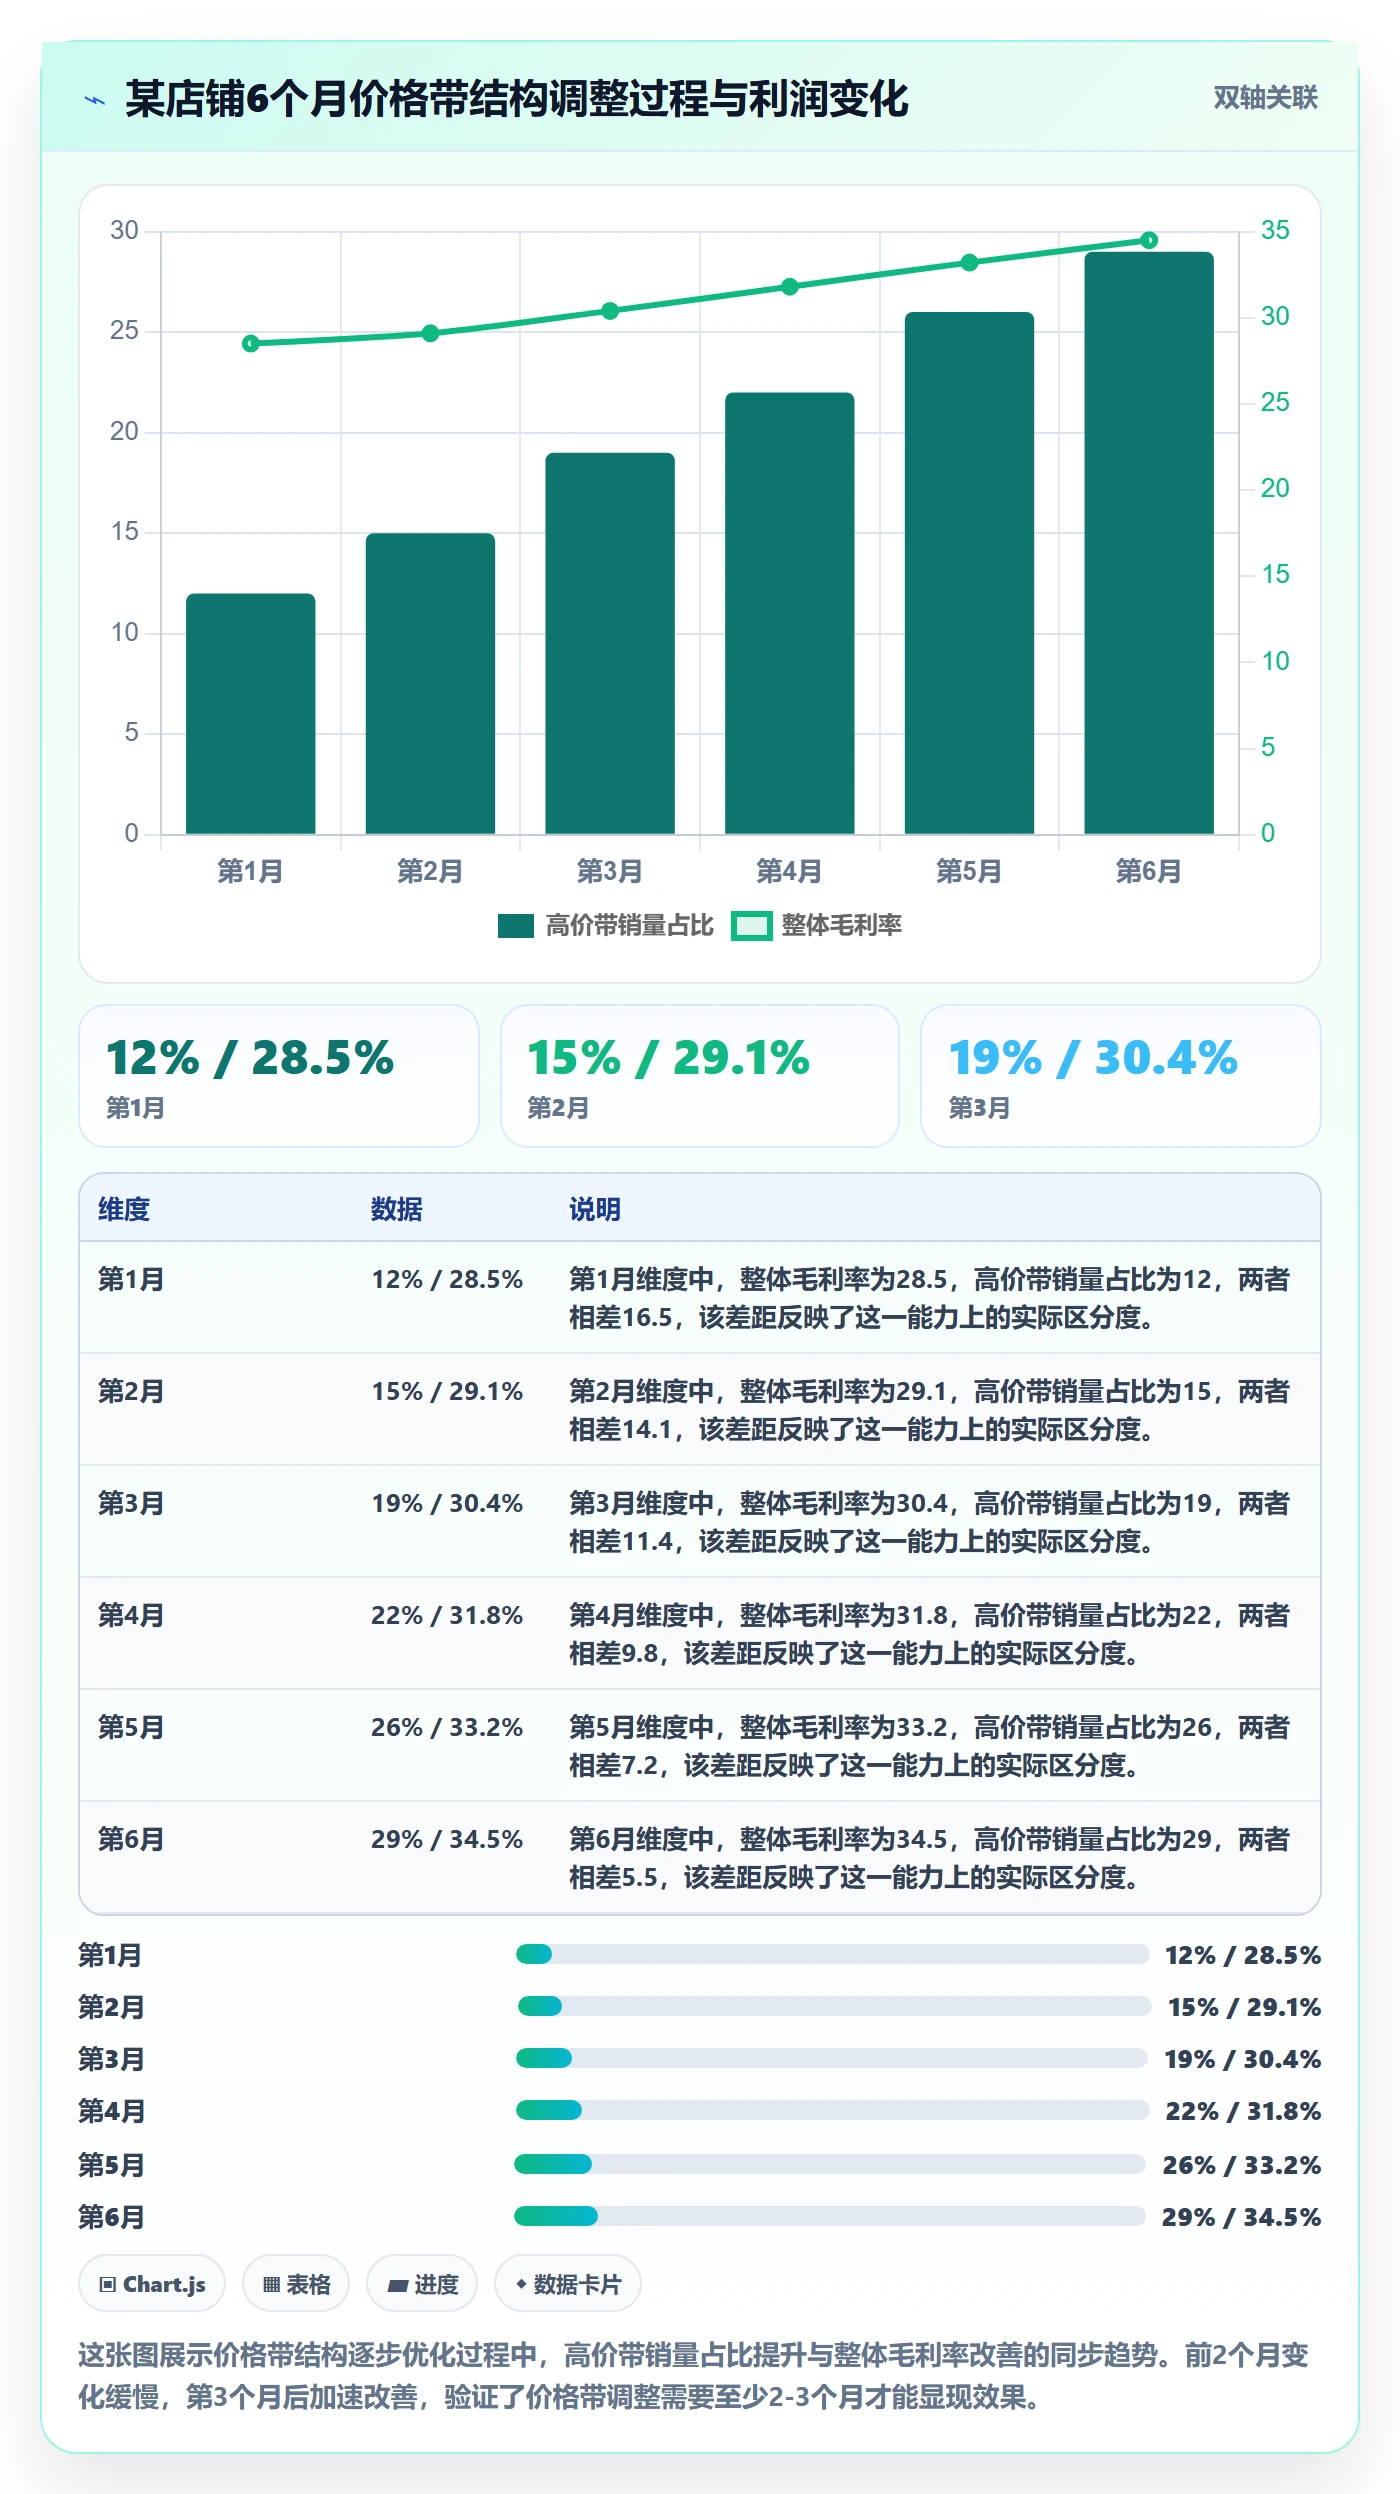1400x2494 pixels.
Task: Select the 29% / 34.5% table cell
Action: coord(447,1840)
